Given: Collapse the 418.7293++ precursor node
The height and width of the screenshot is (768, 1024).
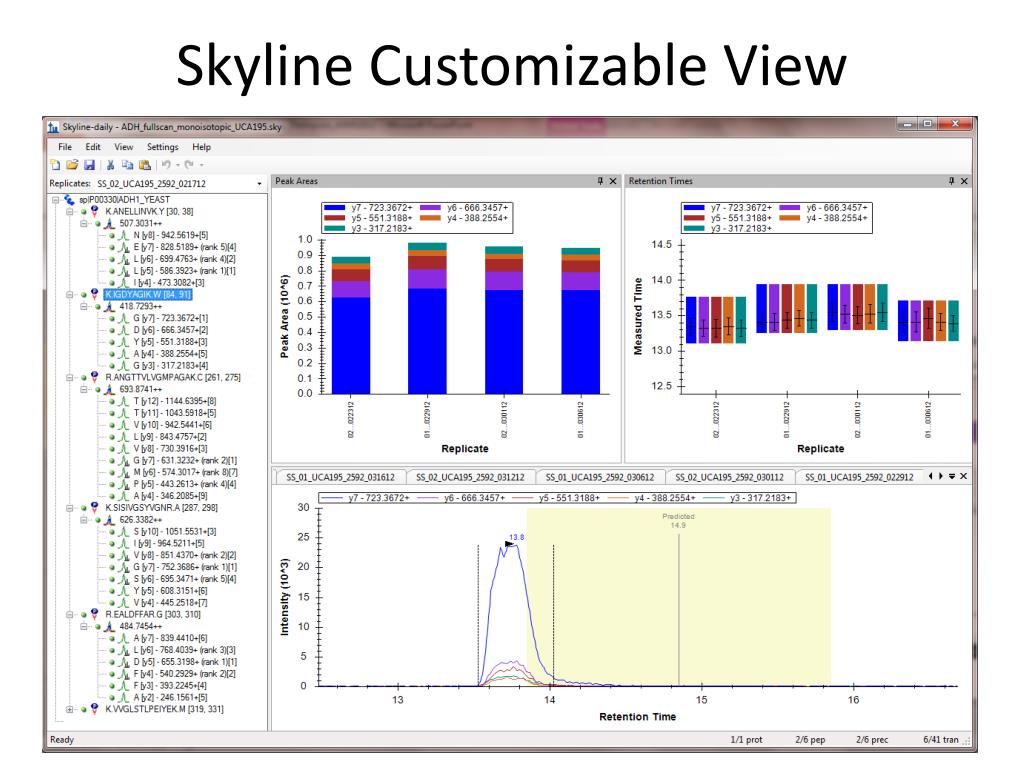Looking at the screenshot, I should coord(84,306).
